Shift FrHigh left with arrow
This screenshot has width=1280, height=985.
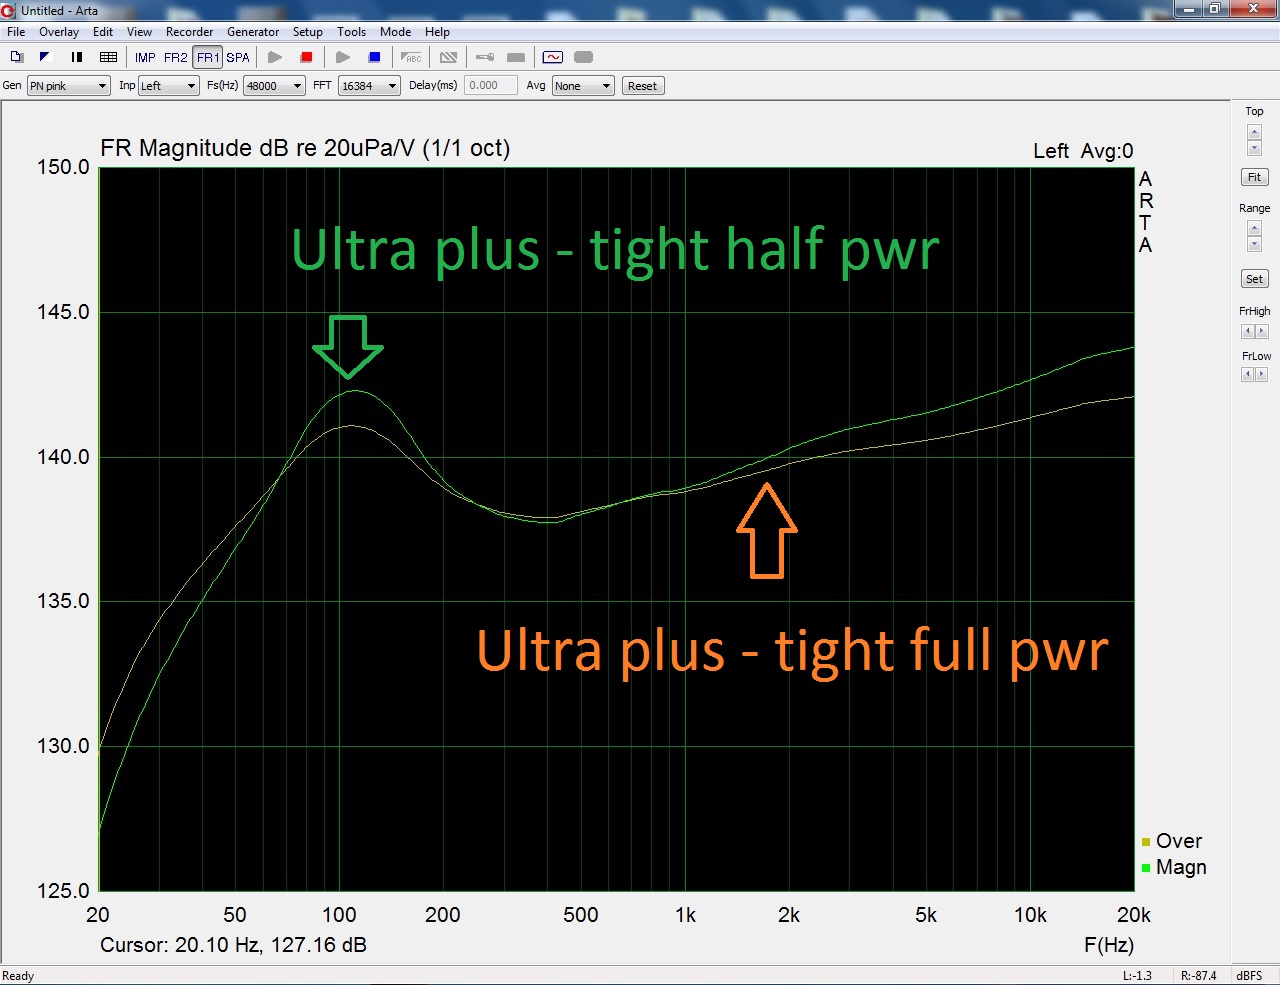pos(1247,331)
